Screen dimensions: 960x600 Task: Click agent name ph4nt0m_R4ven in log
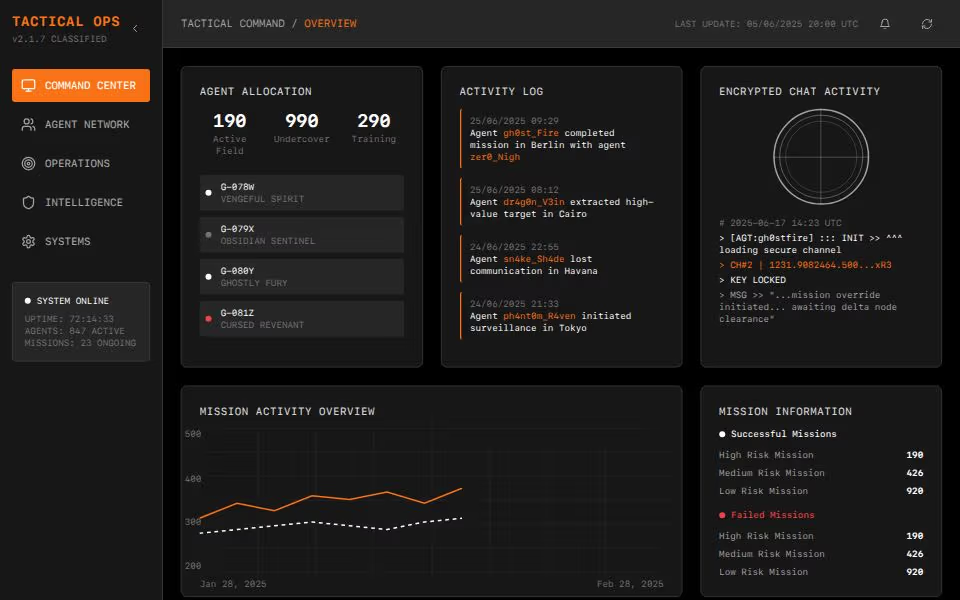pos(539,316)
